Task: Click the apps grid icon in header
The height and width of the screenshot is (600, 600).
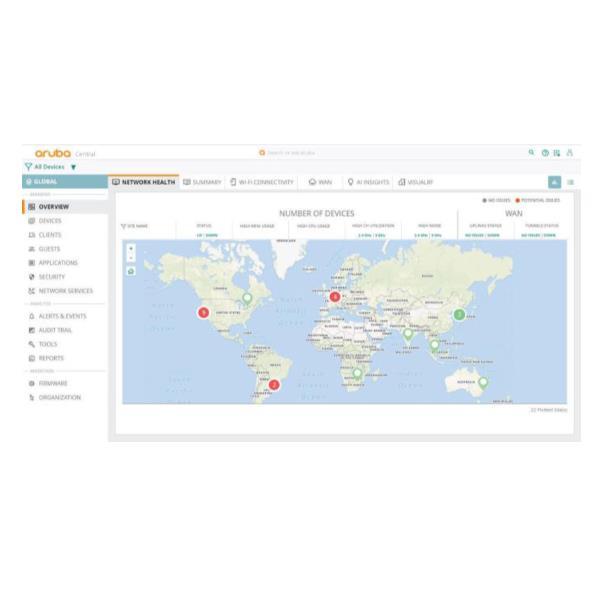Action: coord(557,153)
